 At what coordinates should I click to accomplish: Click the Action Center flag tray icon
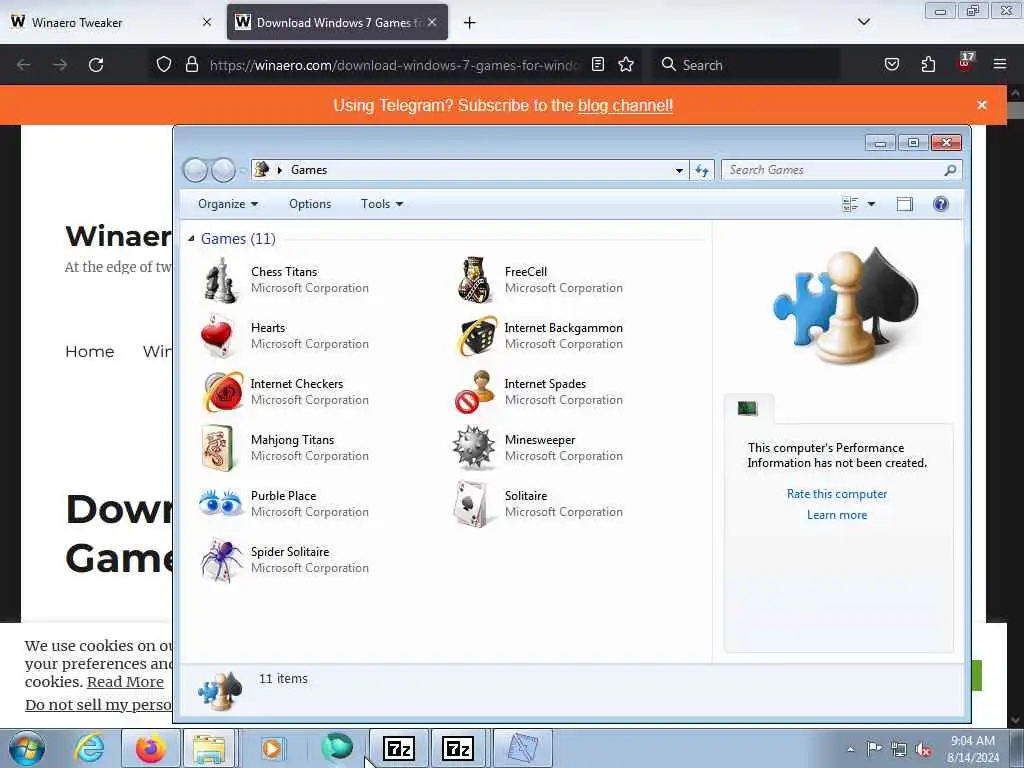874,748
